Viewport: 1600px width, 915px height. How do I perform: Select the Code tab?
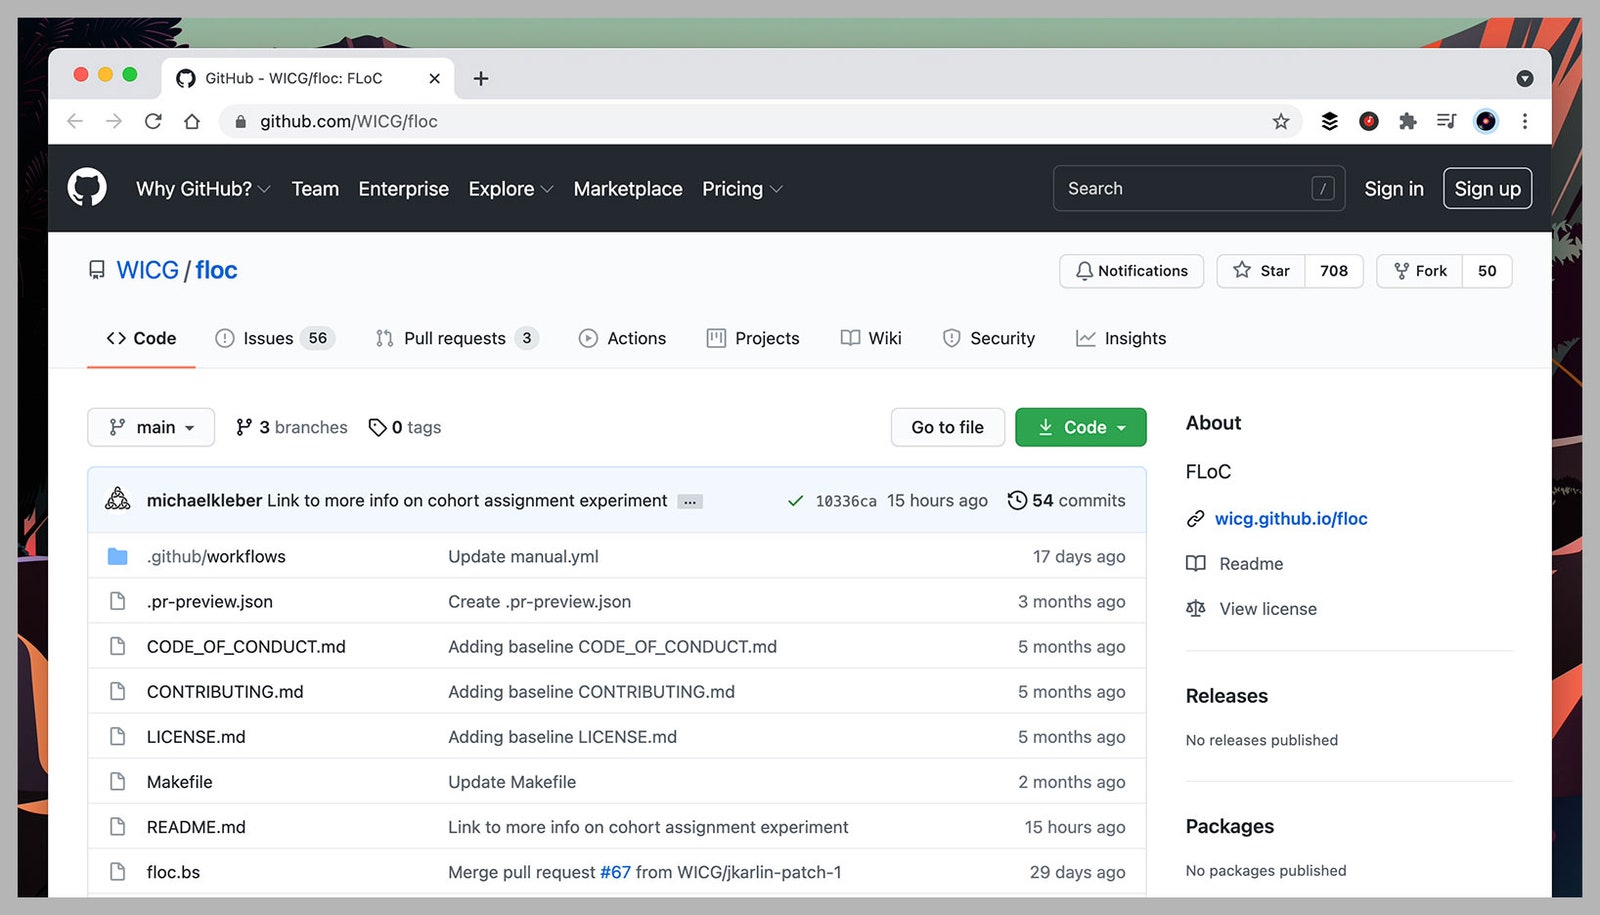[x=141, y=338]
